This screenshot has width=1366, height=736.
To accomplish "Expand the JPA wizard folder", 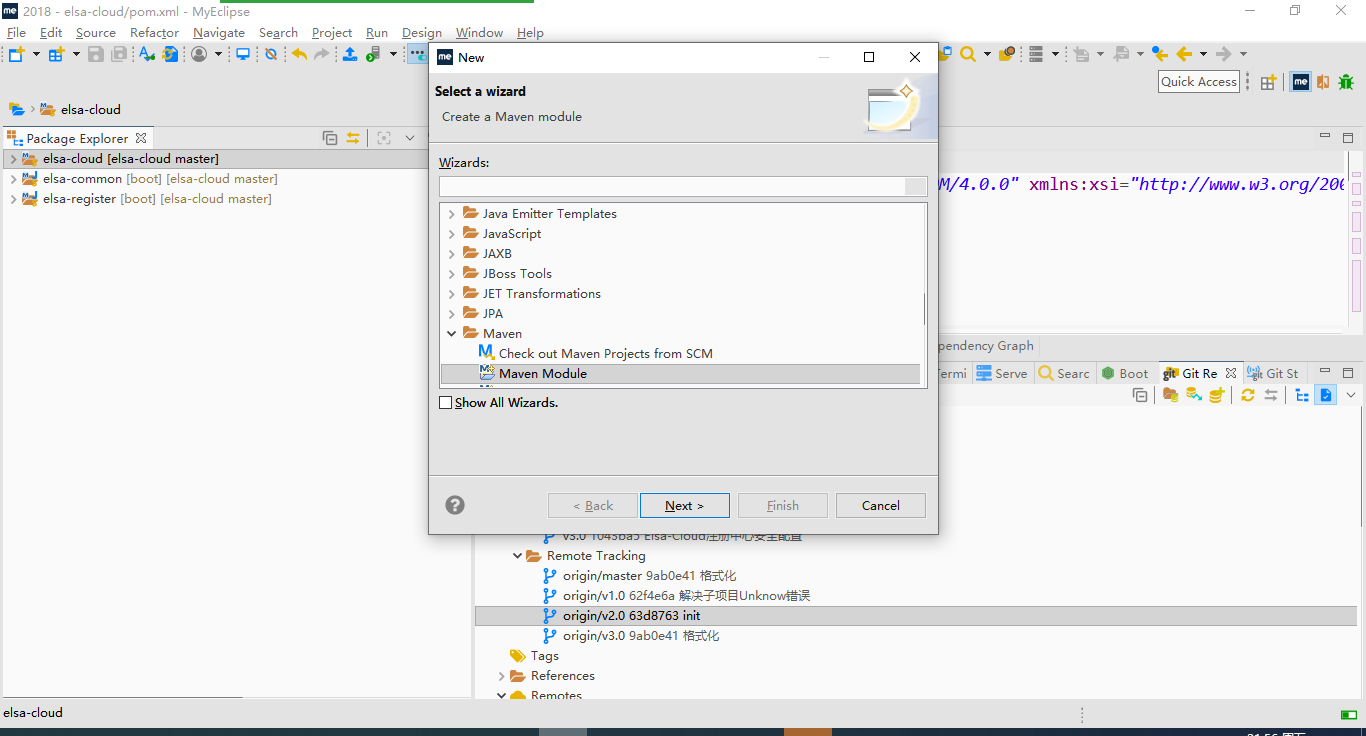I will 451,314.
